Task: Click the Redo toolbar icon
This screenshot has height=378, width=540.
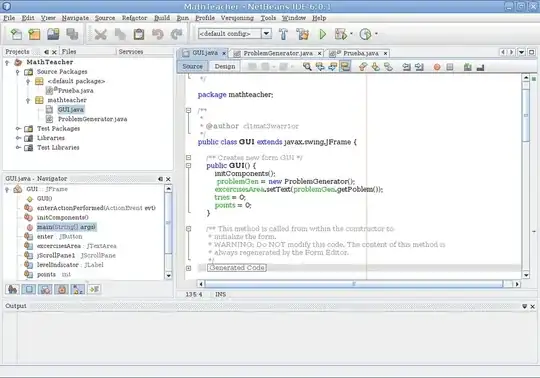Action: tap(177, 34)
